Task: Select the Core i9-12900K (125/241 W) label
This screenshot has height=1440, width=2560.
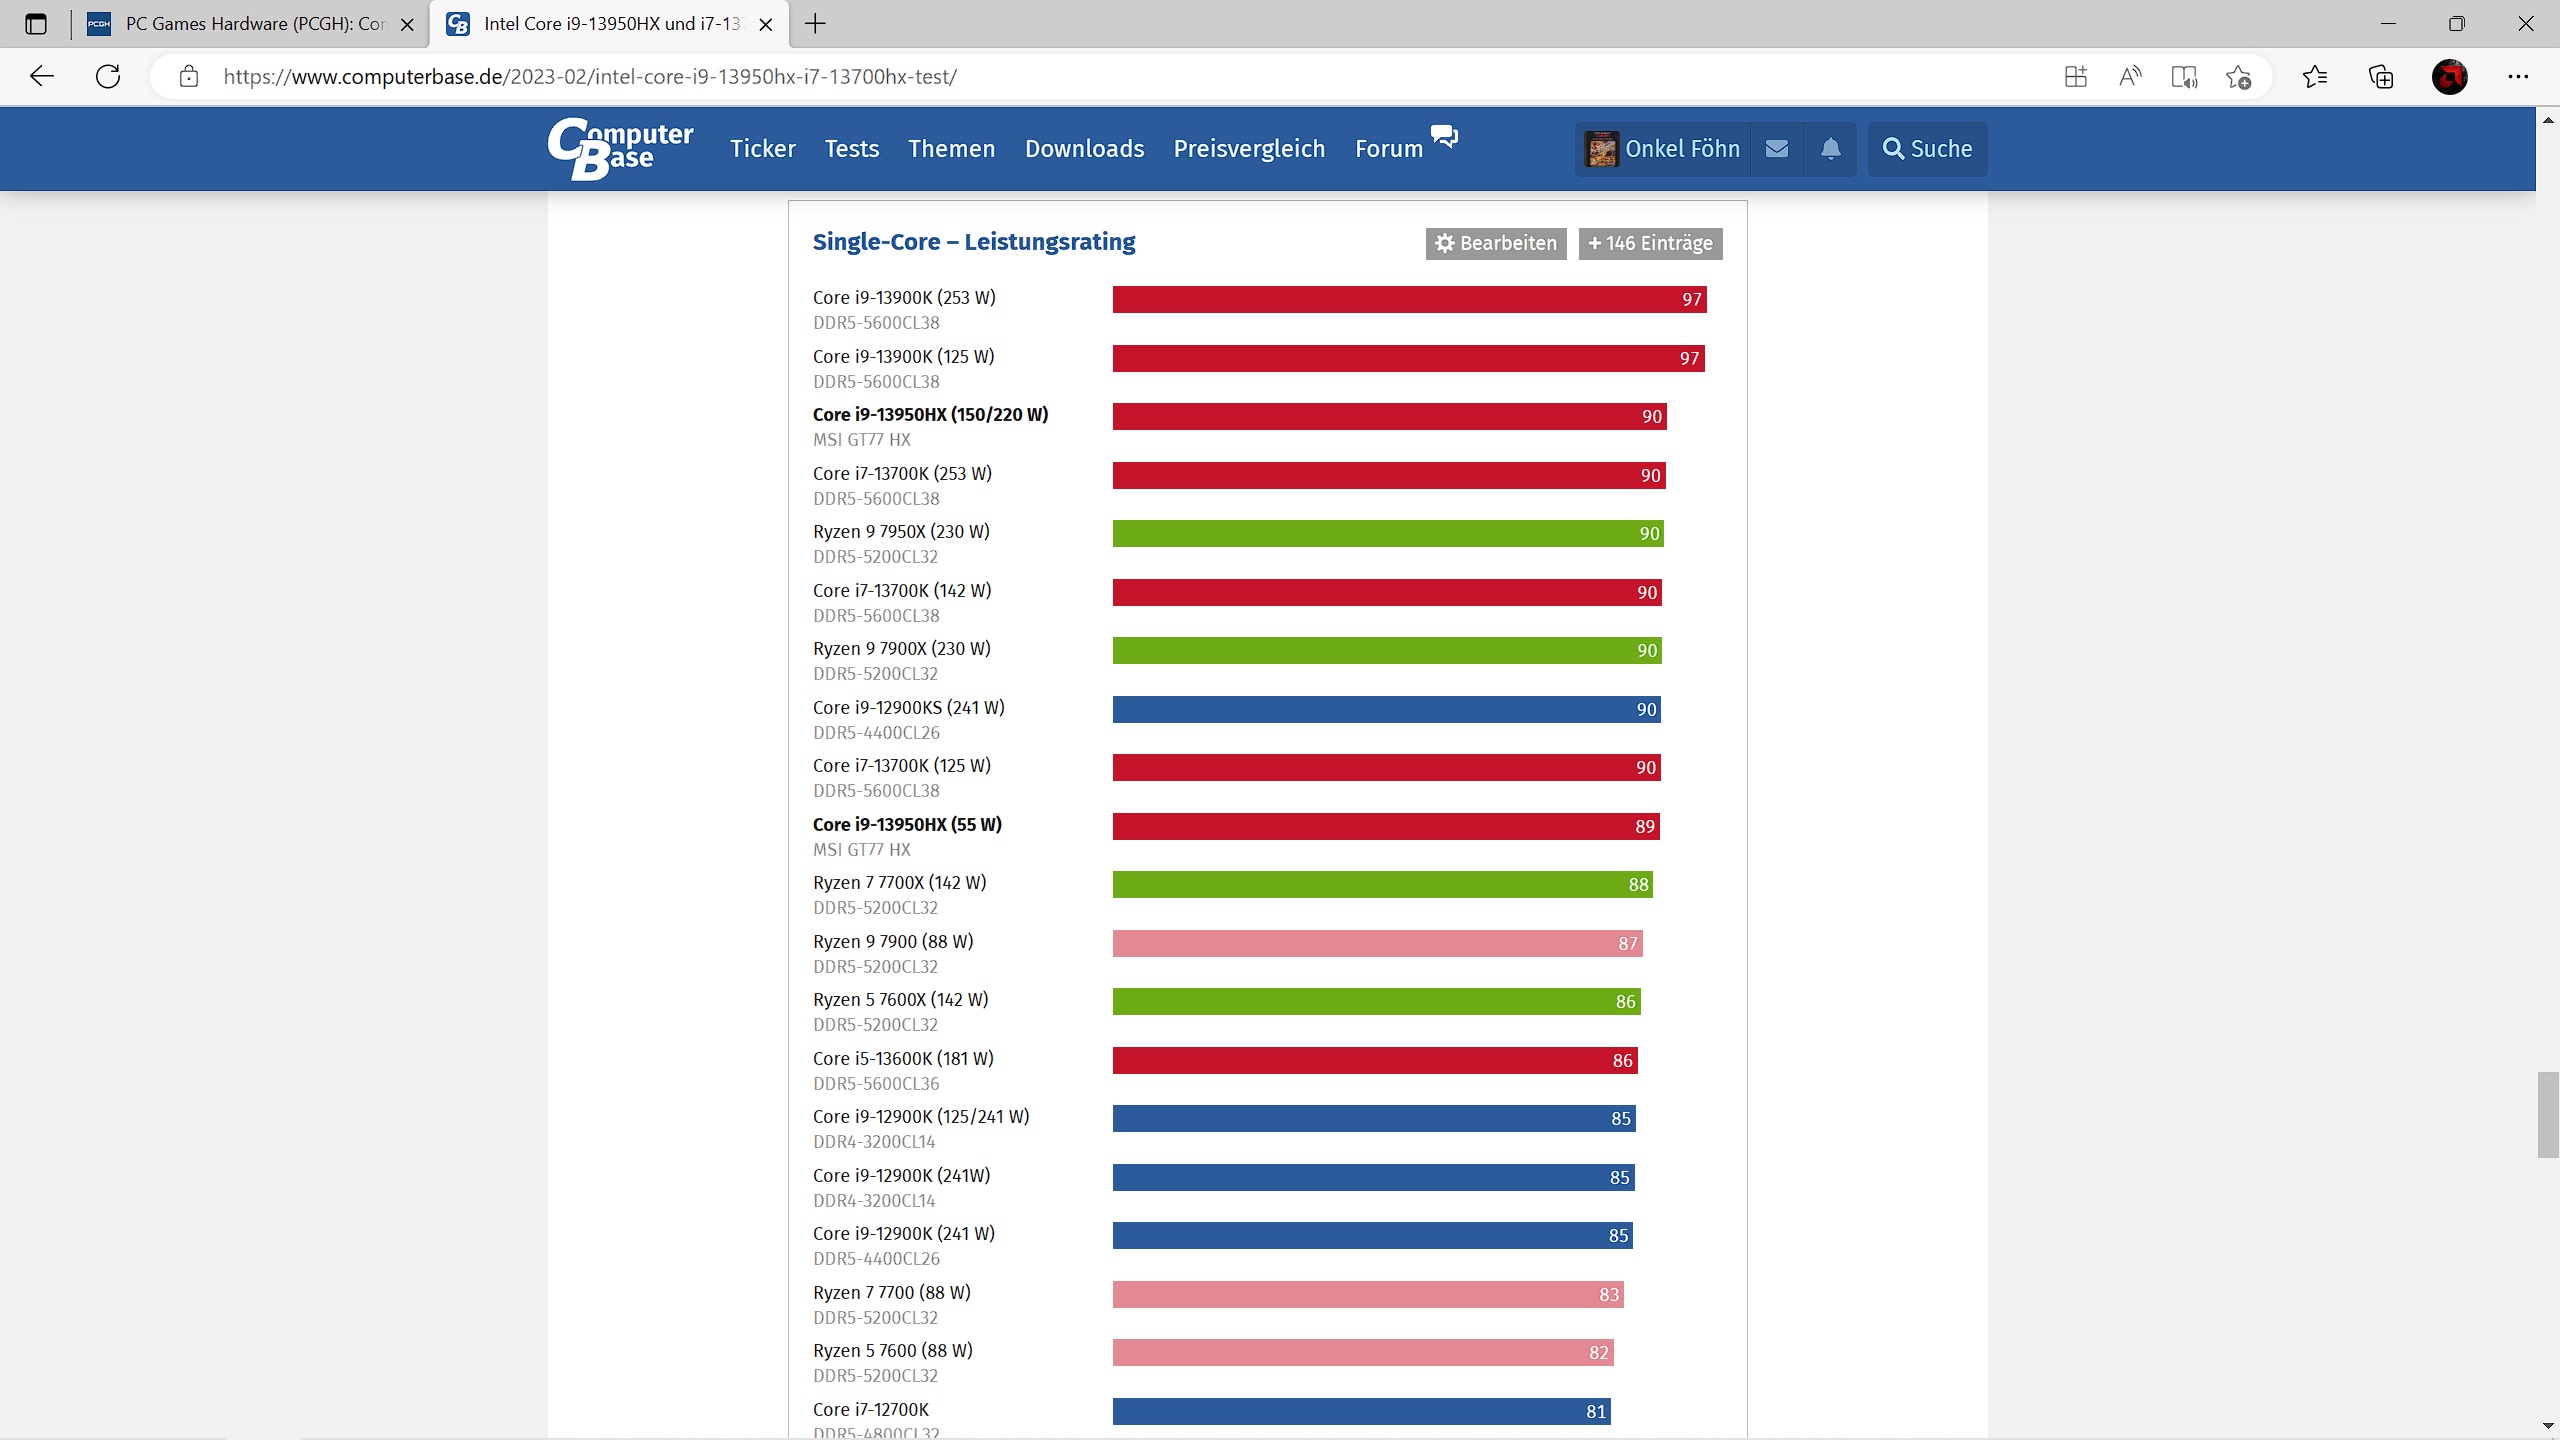Action: (x=921, y=1116)
